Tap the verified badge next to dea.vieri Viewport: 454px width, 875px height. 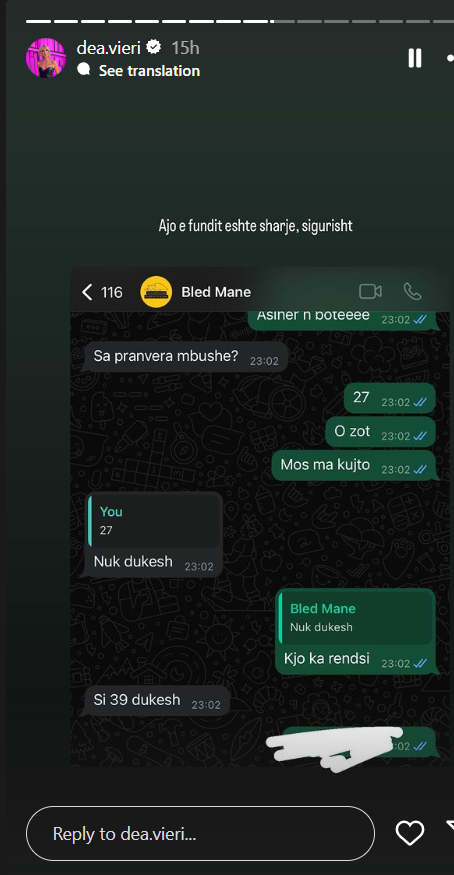(x=154, y=48)
